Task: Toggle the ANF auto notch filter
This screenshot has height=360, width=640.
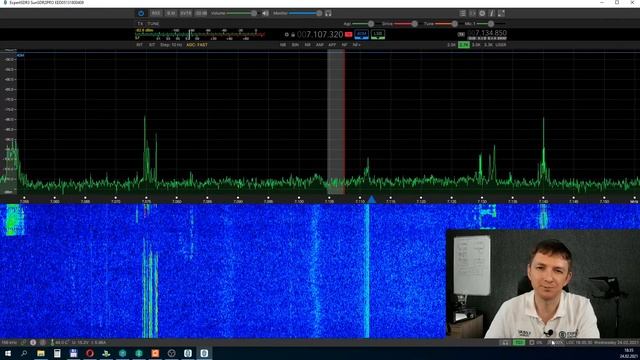Action: [320, 45]
